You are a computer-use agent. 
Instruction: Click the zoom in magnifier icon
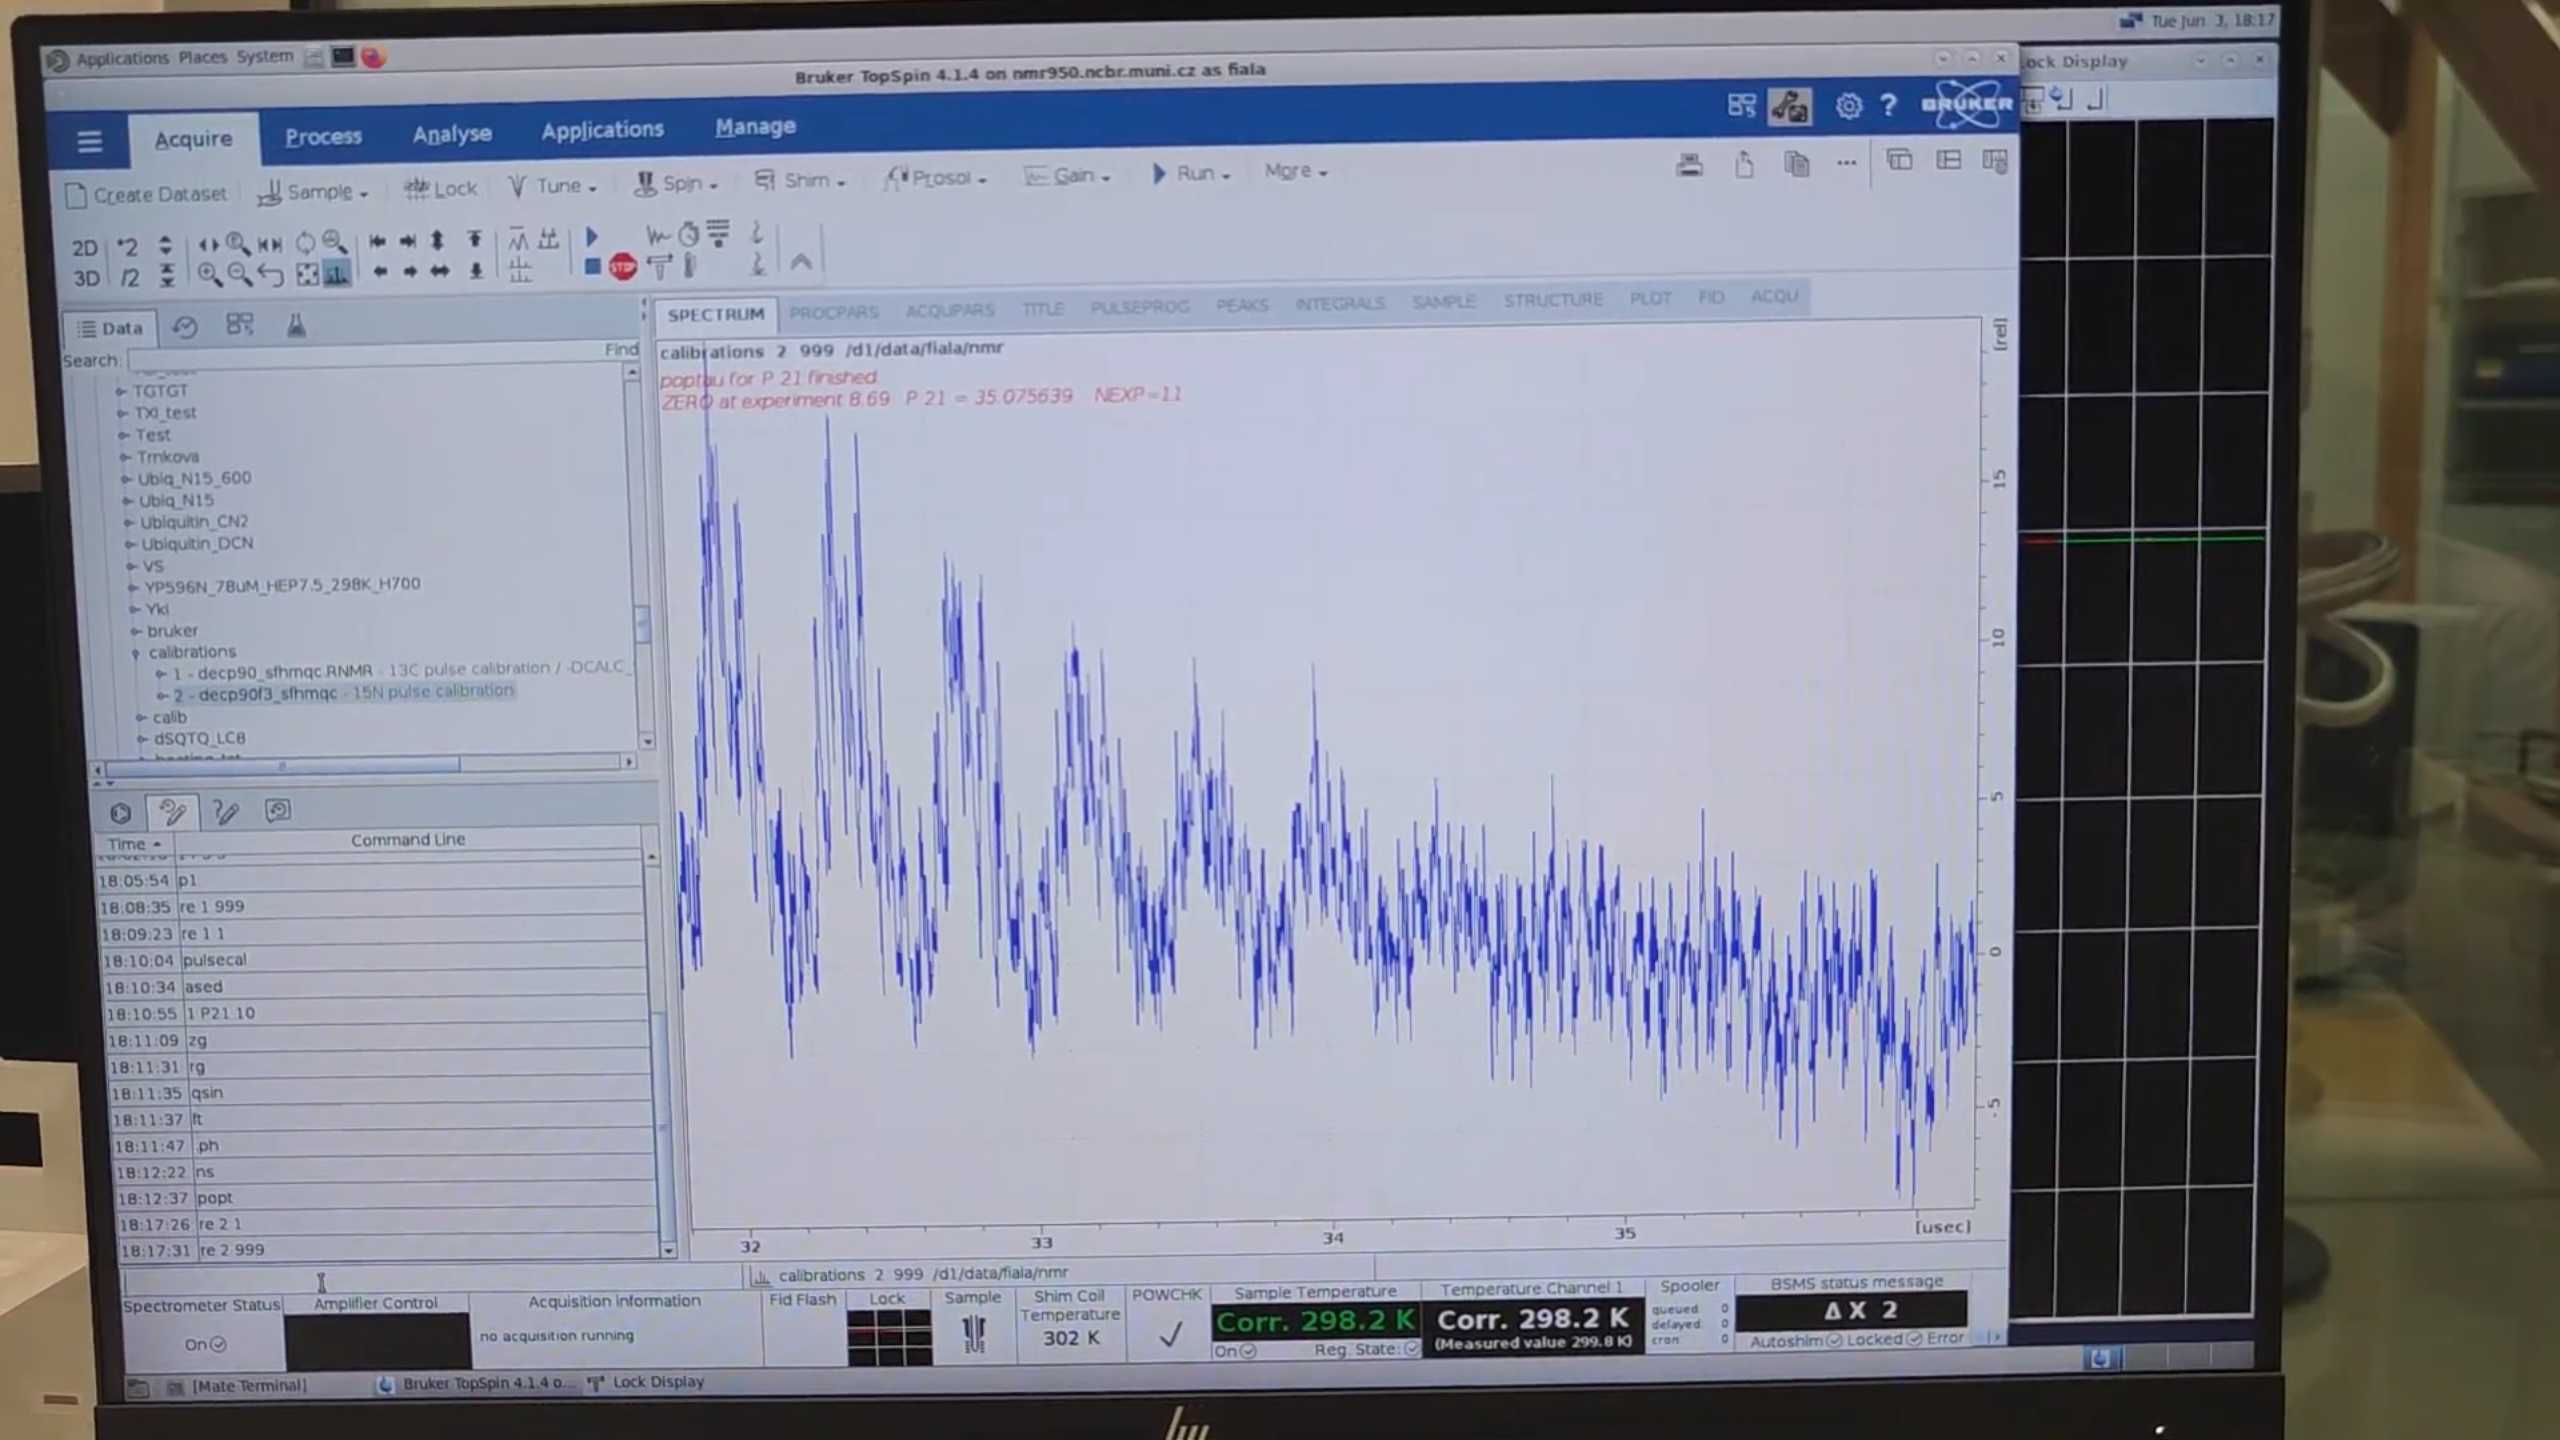[x=209, y=274]
